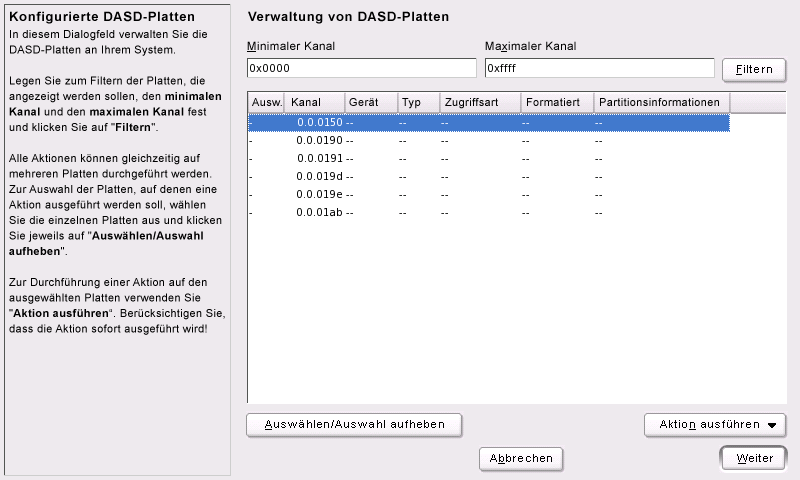The width and height of the screenshot is (800, 480).
Task: Sort by the Gerät column header
Action: [x=371, y=102]
